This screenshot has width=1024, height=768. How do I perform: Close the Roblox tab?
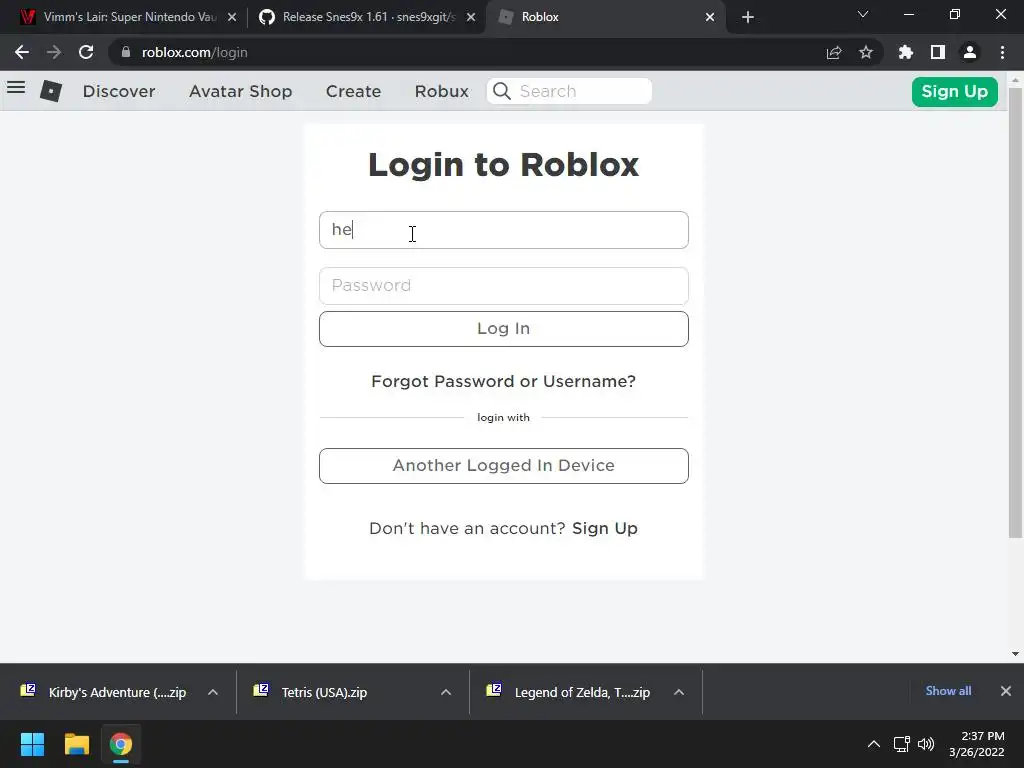point(710,17)
